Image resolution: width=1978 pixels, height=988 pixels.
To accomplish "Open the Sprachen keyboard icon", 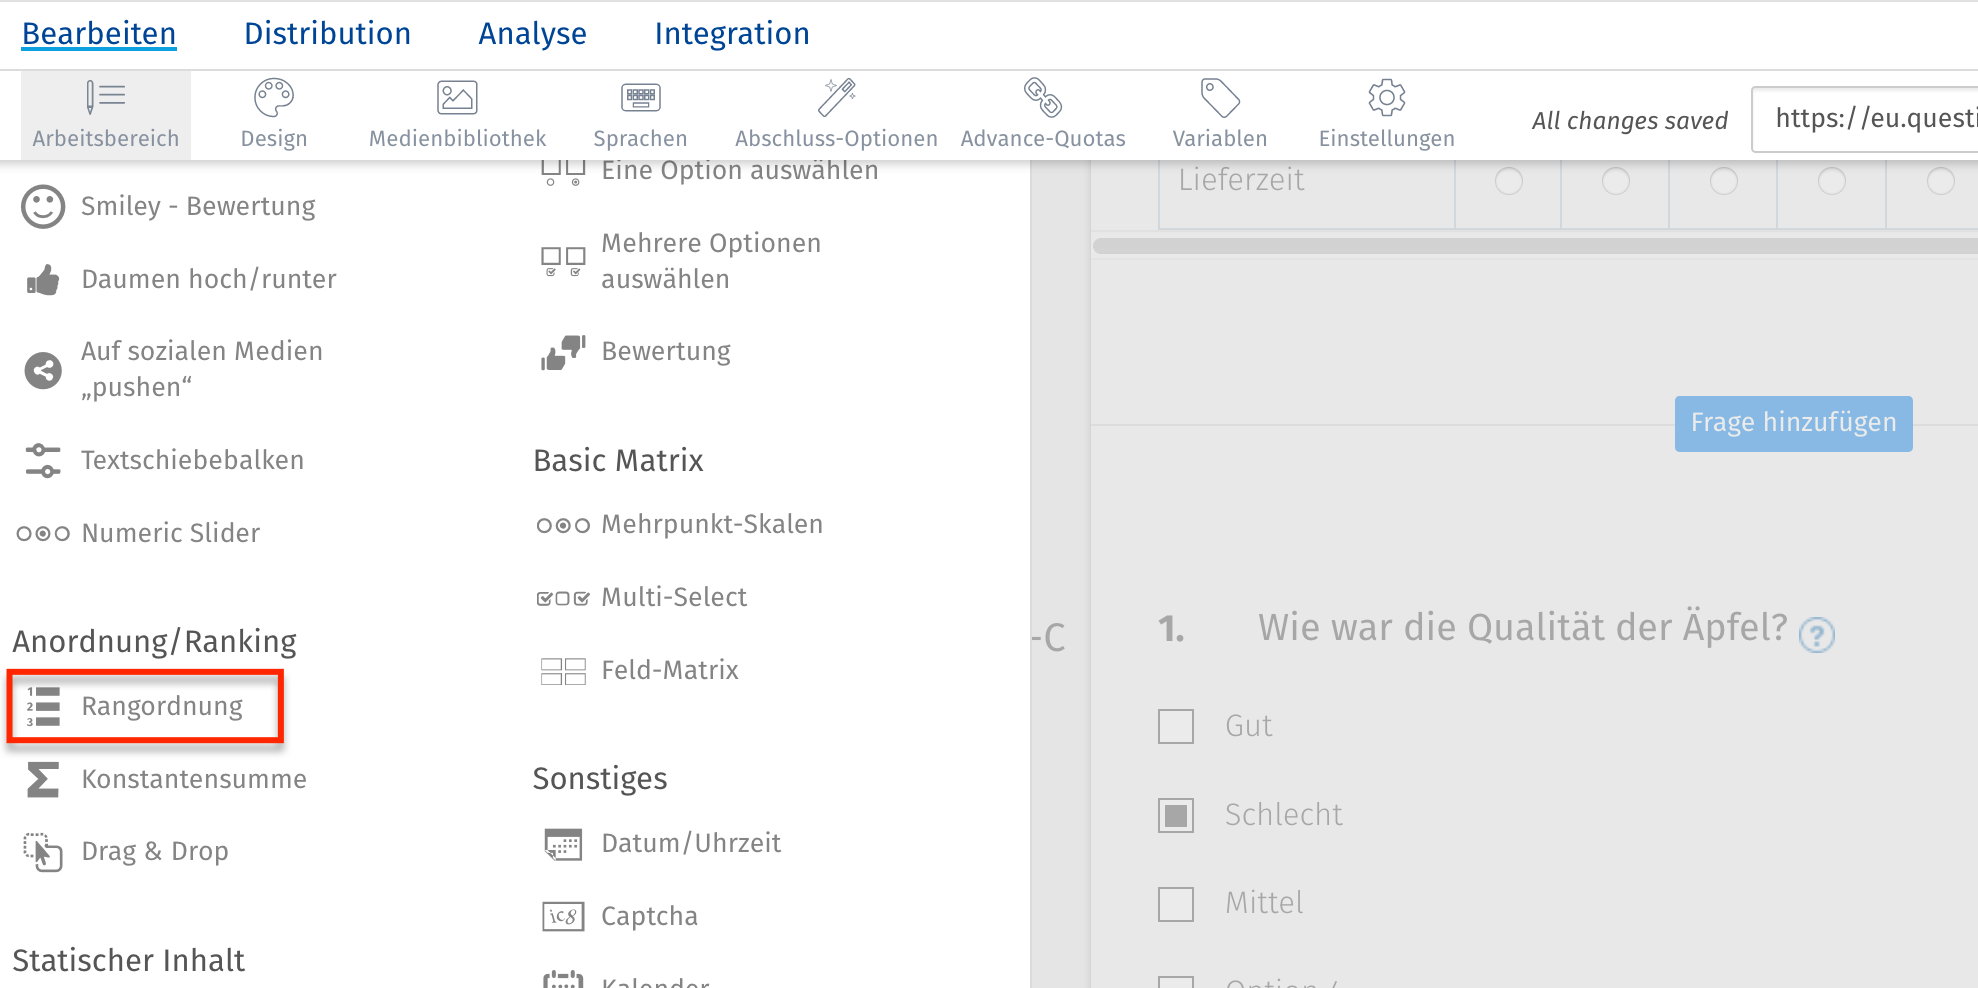I will tap(639, 112).
